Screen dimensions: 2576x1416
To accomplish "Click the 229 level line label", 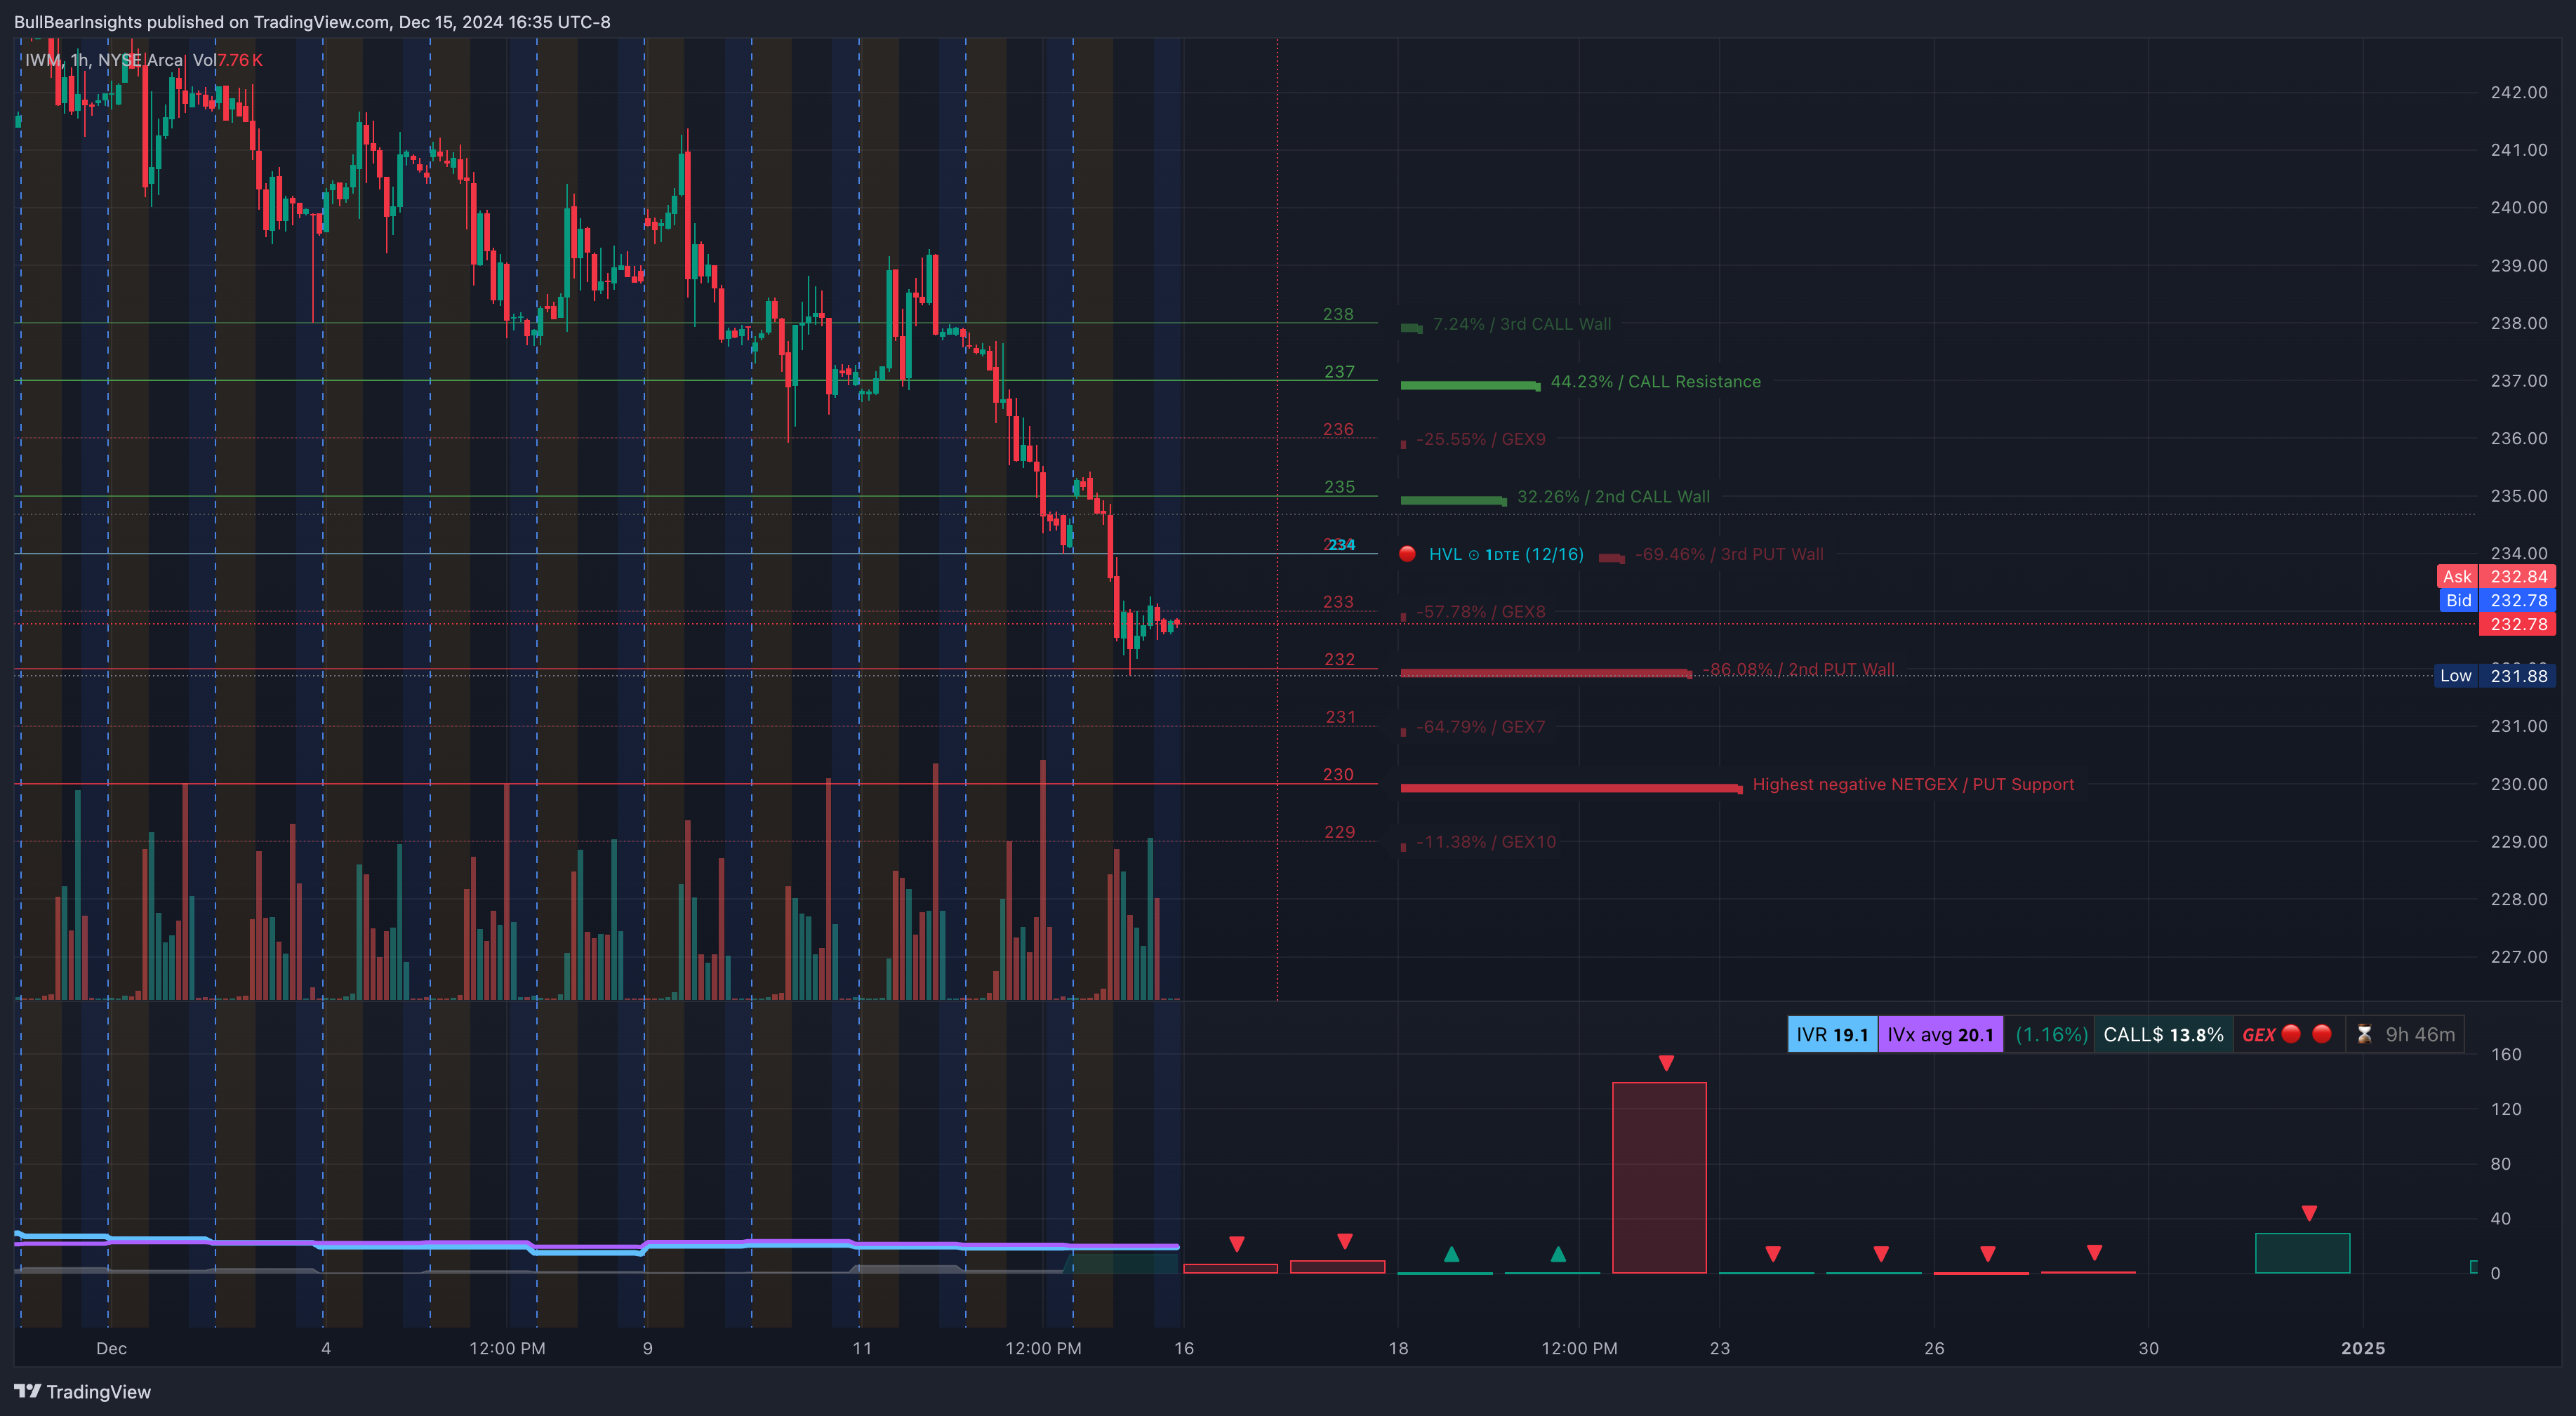I will click(x=1339, y=832).
